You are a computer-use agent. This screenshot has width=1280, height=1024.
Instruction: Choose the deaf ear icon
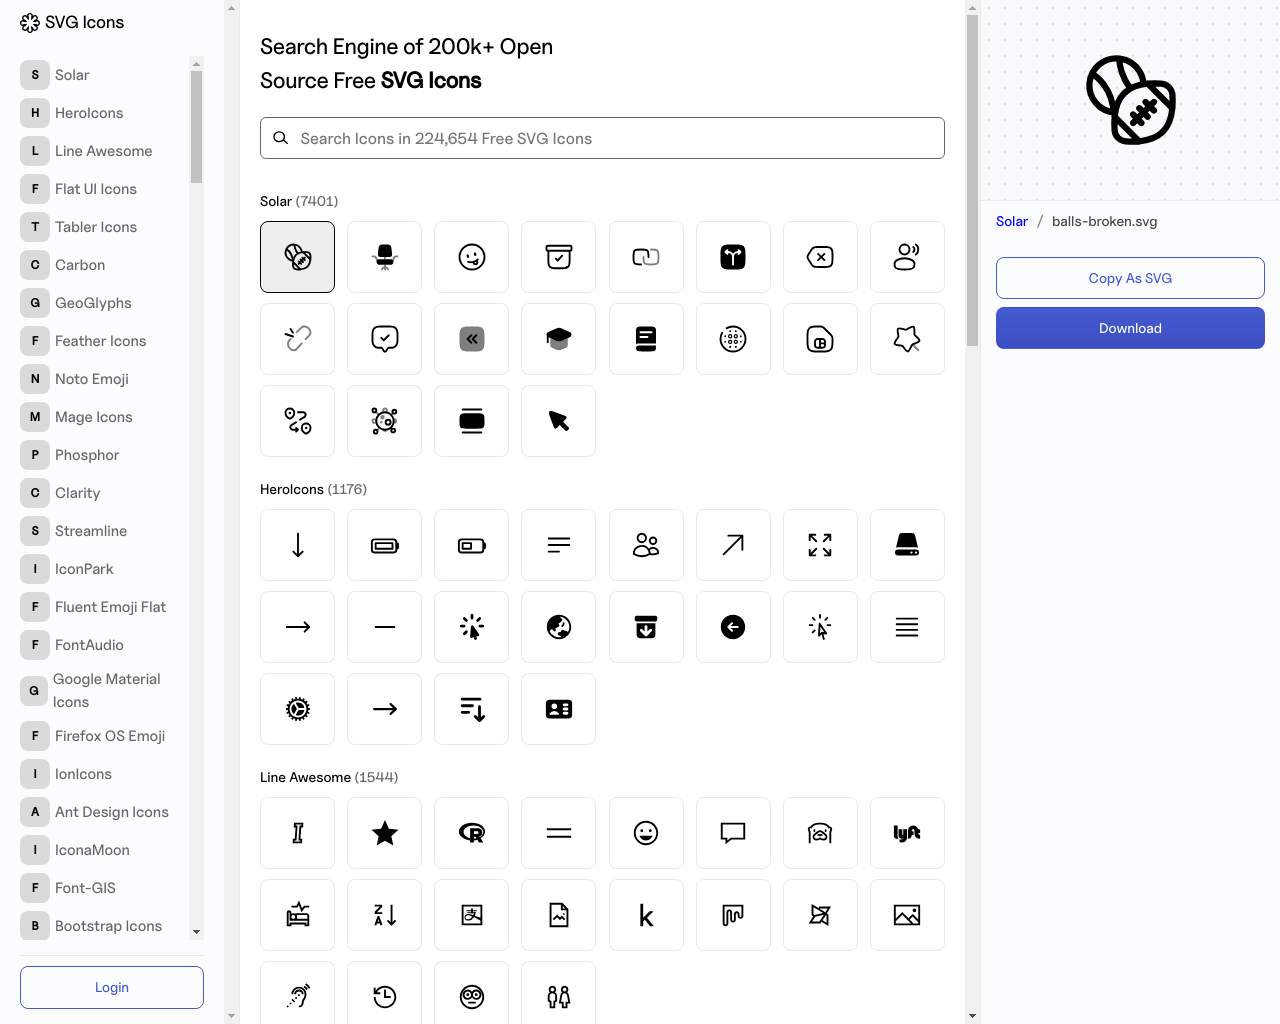pyautogui.click(x=297, y=996)
